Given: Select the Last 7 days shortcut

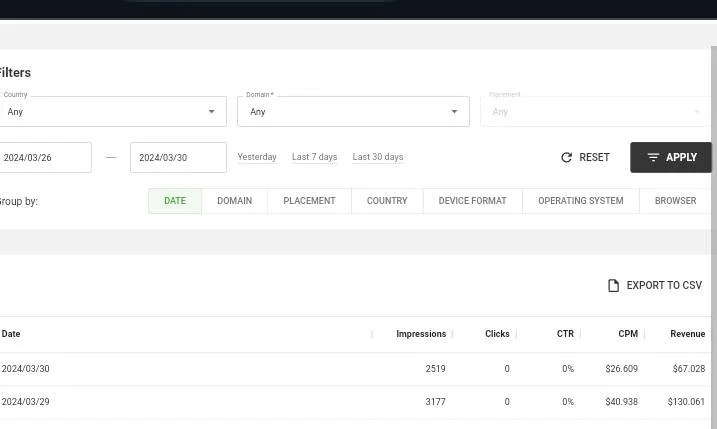Looking at the screenshot, I should coord(315,157).
